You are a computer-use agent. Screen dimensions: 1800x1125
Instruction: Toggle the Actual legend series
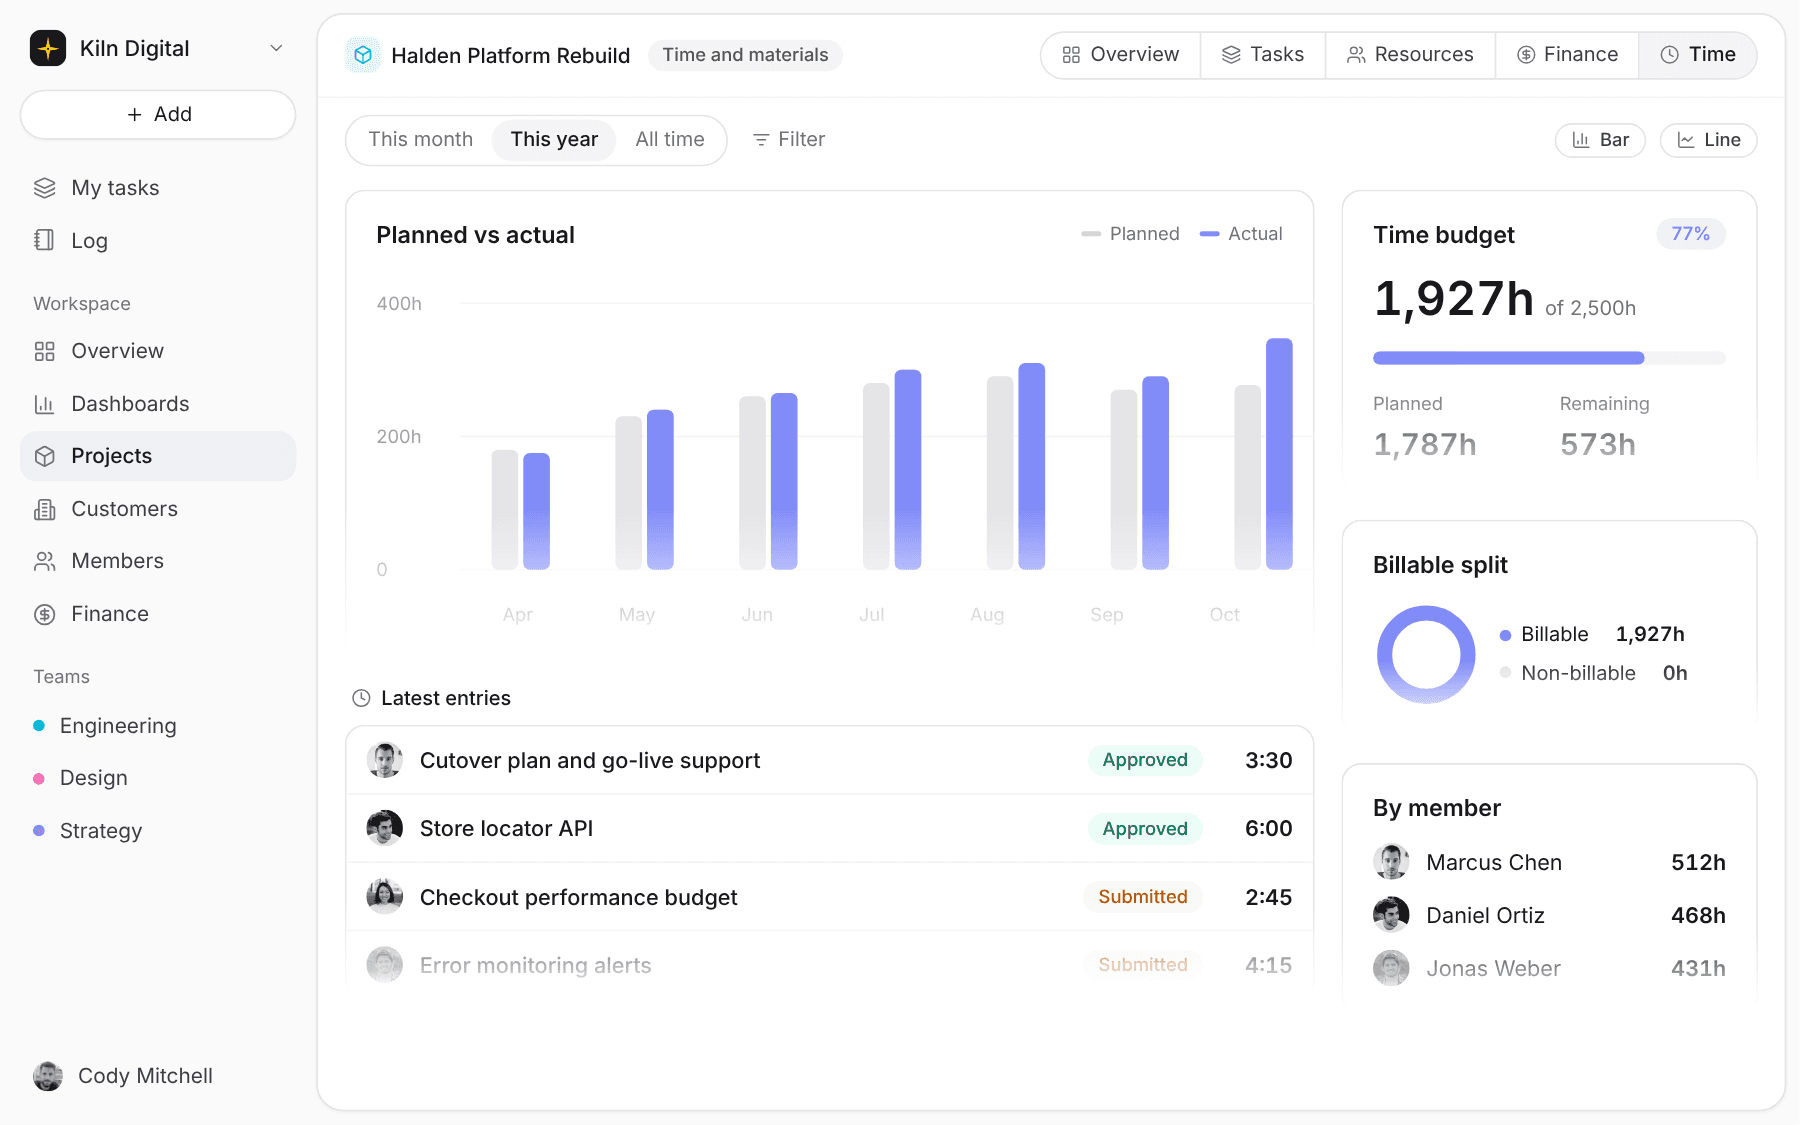coord(1241,234)
